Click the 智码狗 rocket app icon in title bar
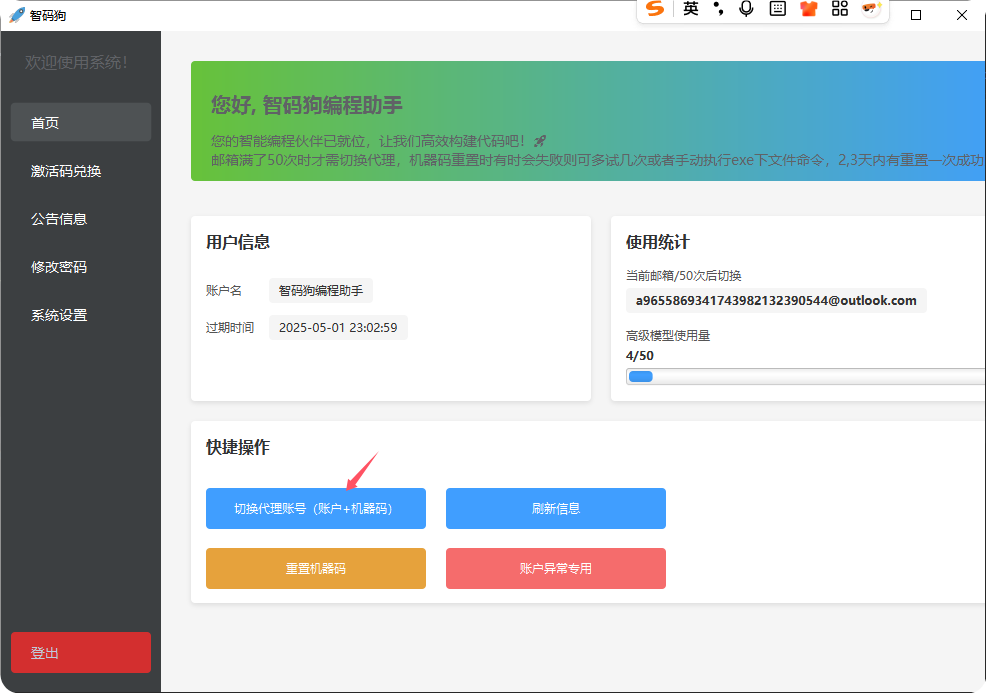 pos(16,15)
